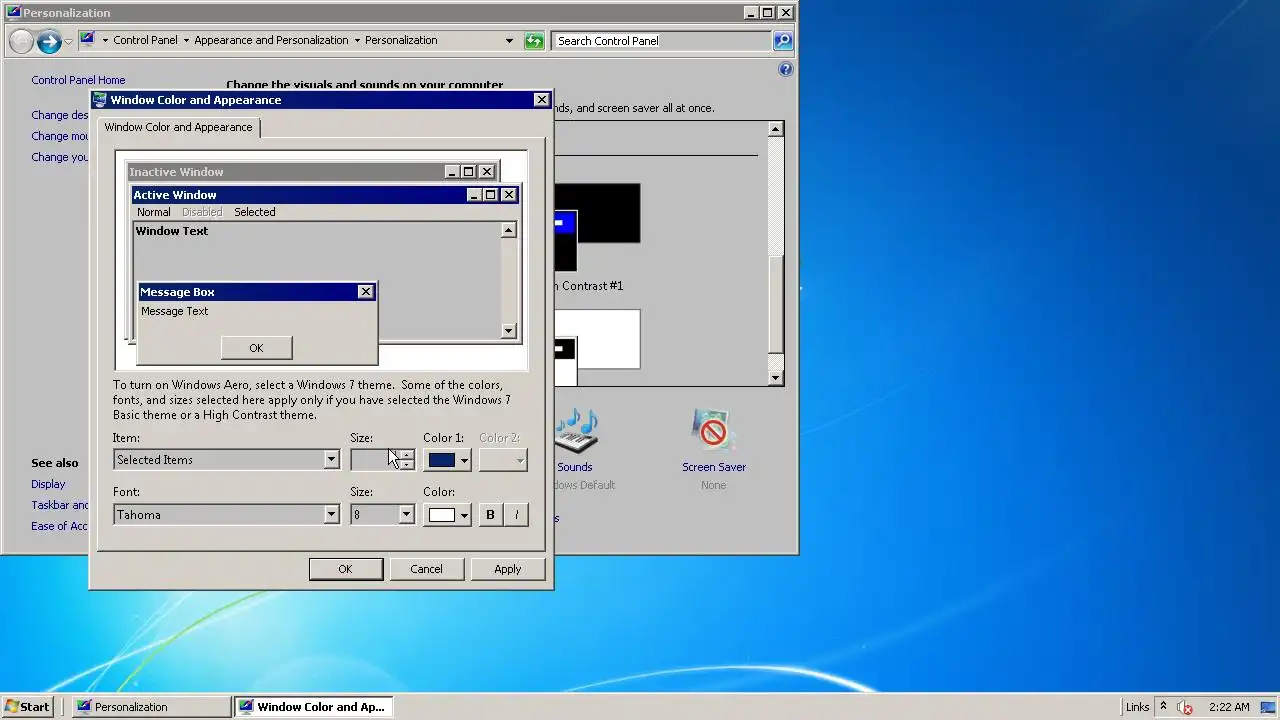Click the Sounds icon in Personalization
Image resolution: width=1280 pixels, height=720 pixels.
coord(575,431)
